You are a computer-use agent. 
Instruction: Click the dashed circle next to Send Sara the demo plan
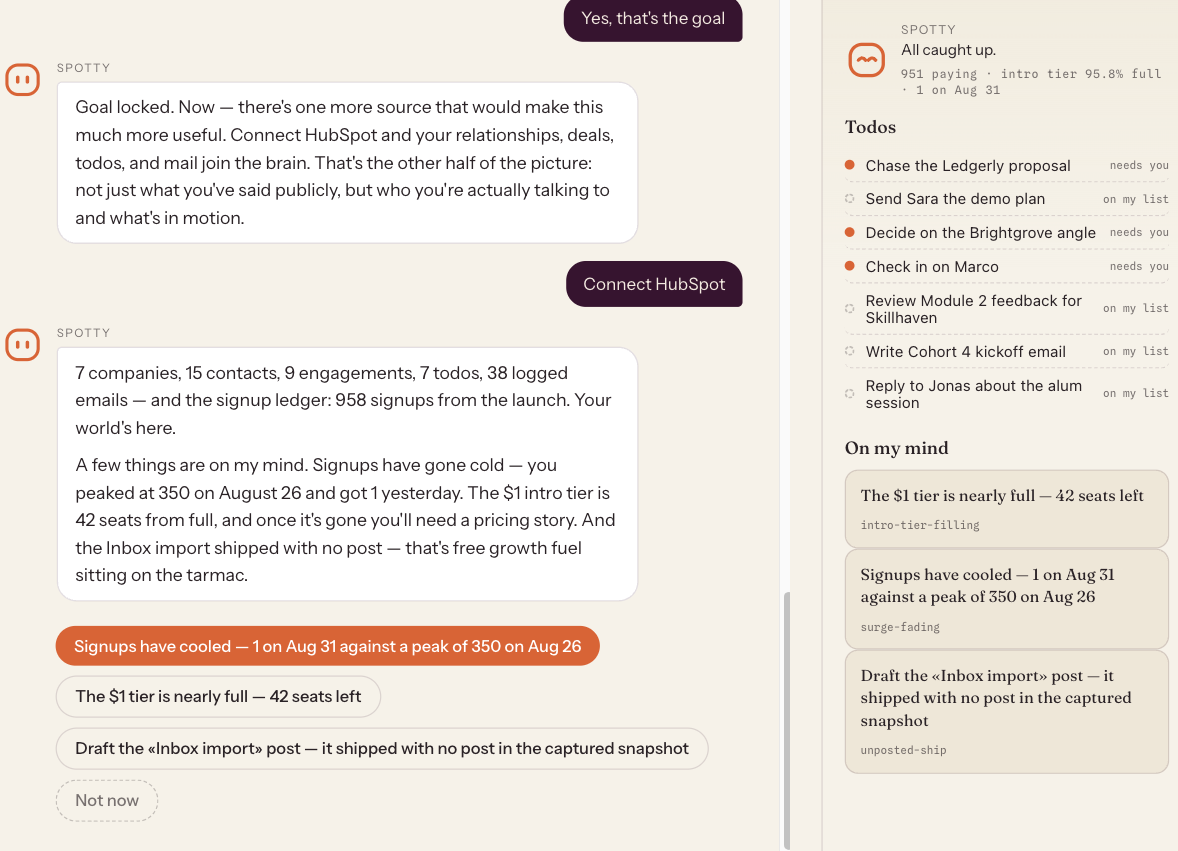pyautogui.click(x=850, y=199)
